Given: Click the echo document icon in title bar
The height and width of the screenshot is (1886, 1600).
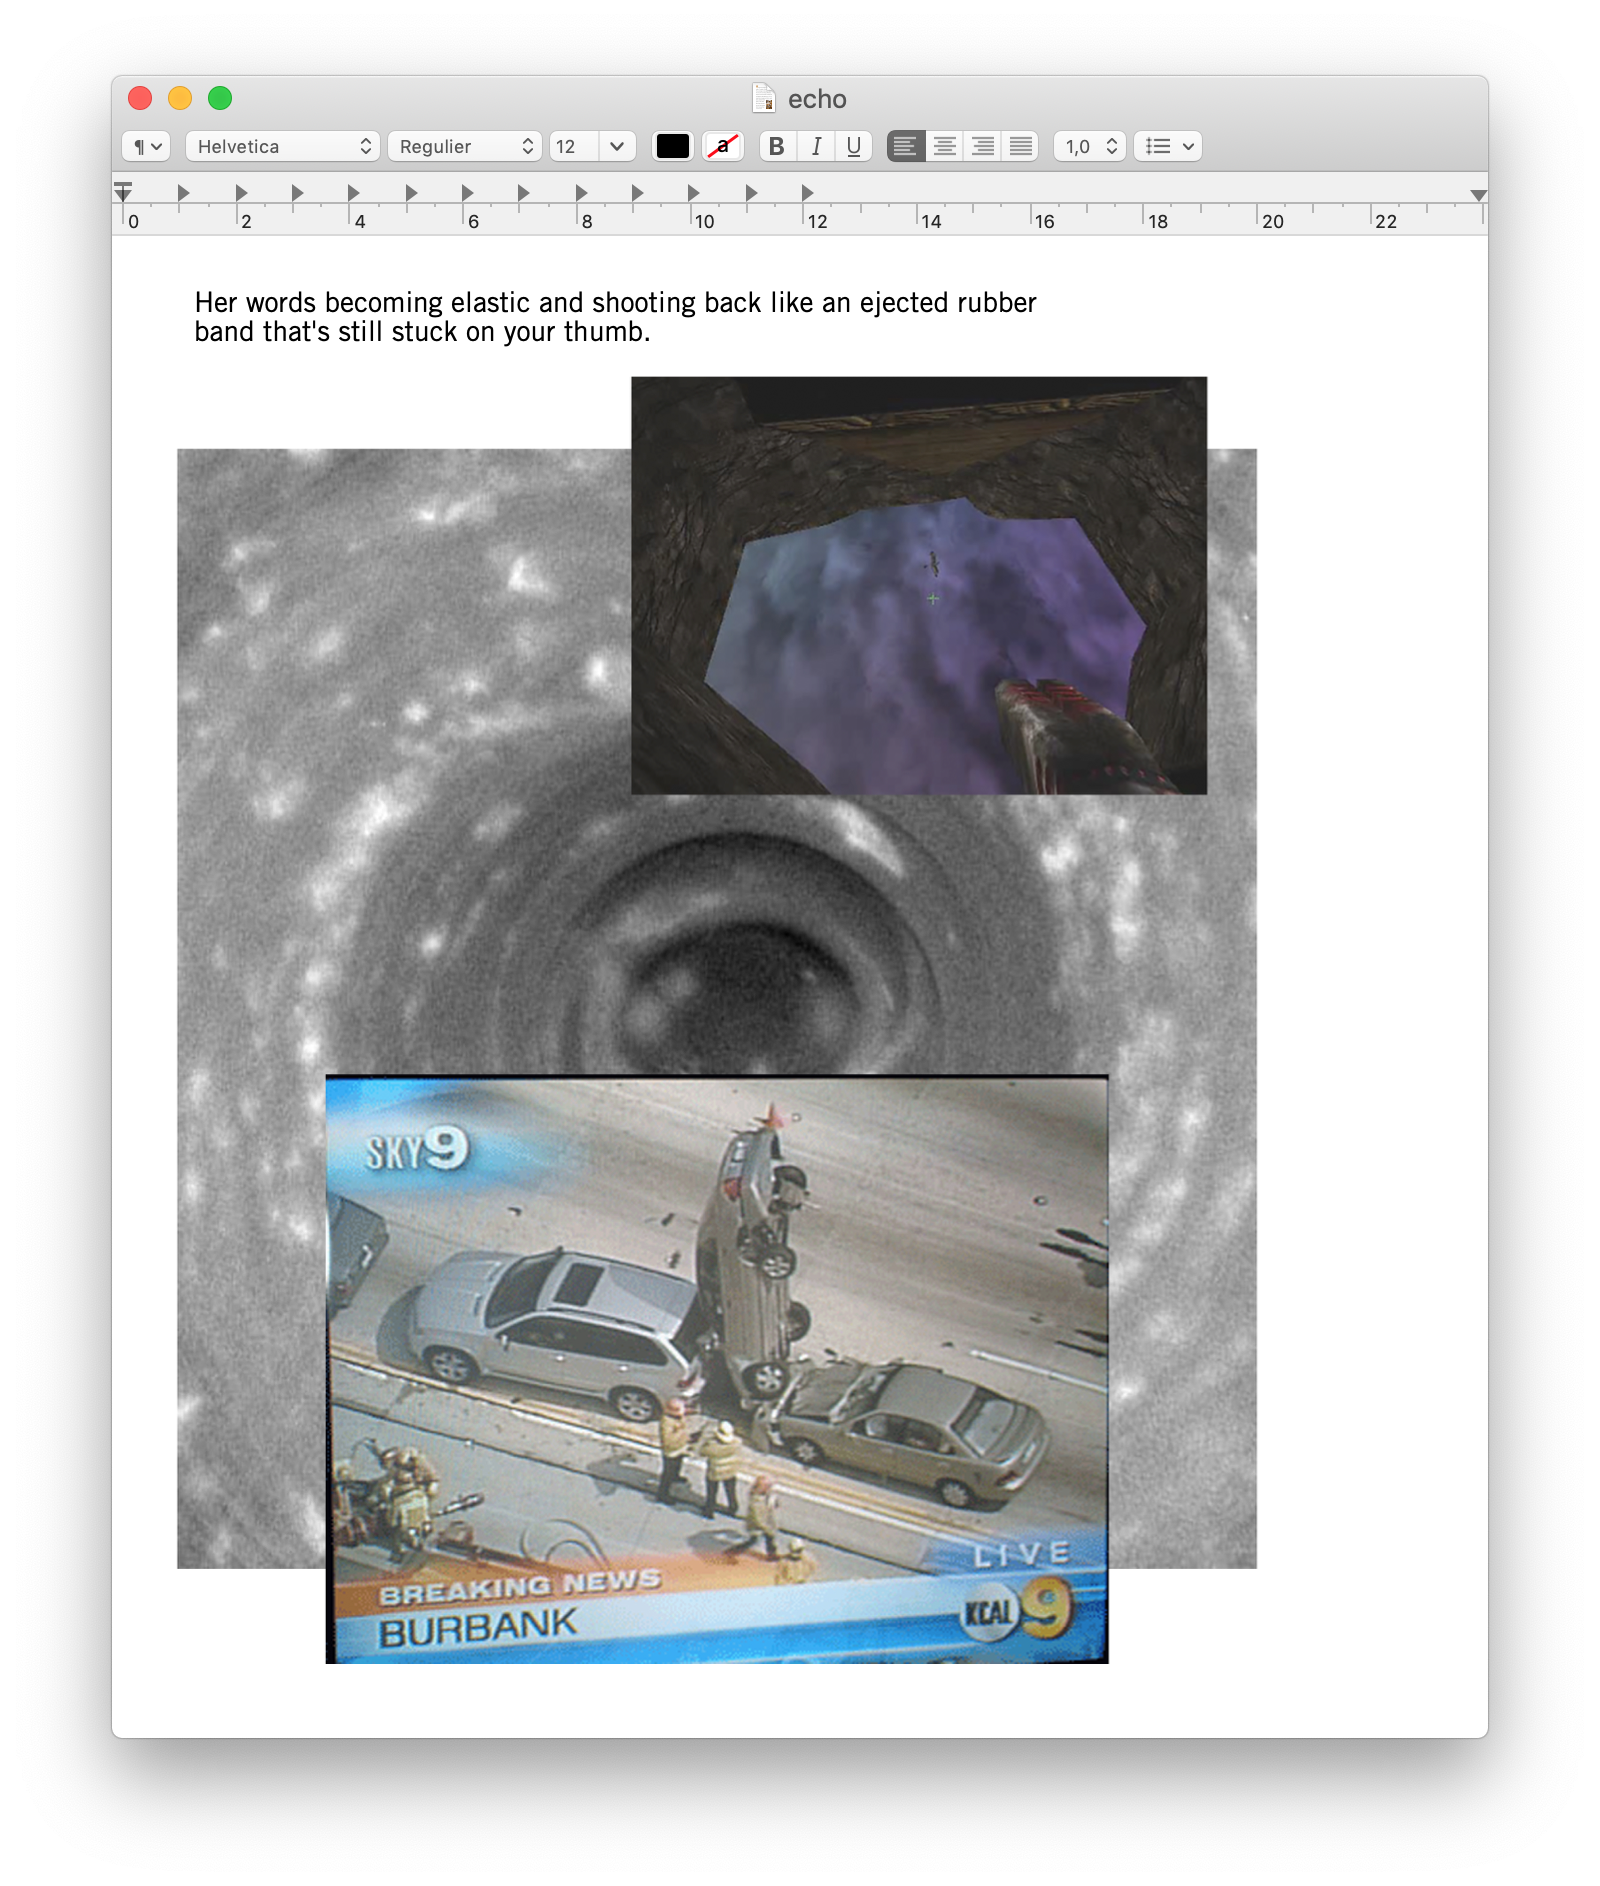Looking at the screenshot, I should 764,98.
